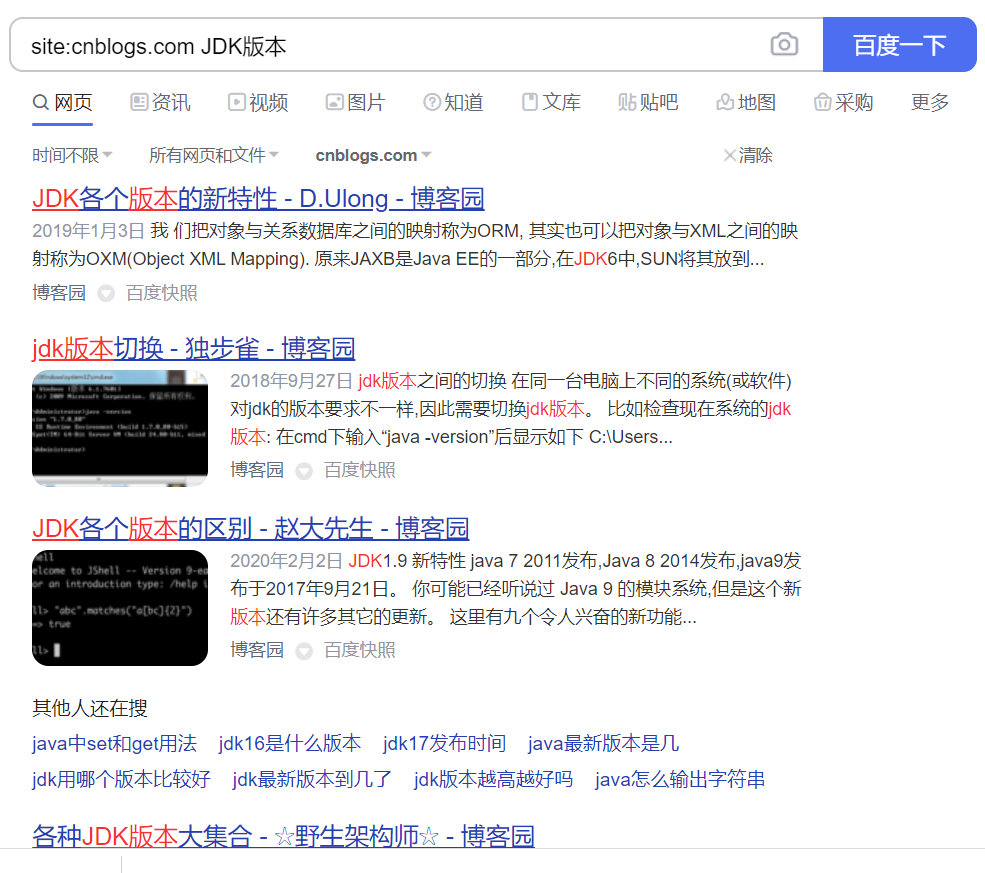The height and width of the screenshot is (873, 985).
Task: Click 博客园 source under the 赵大先生 result
Action: click(257, 649)
